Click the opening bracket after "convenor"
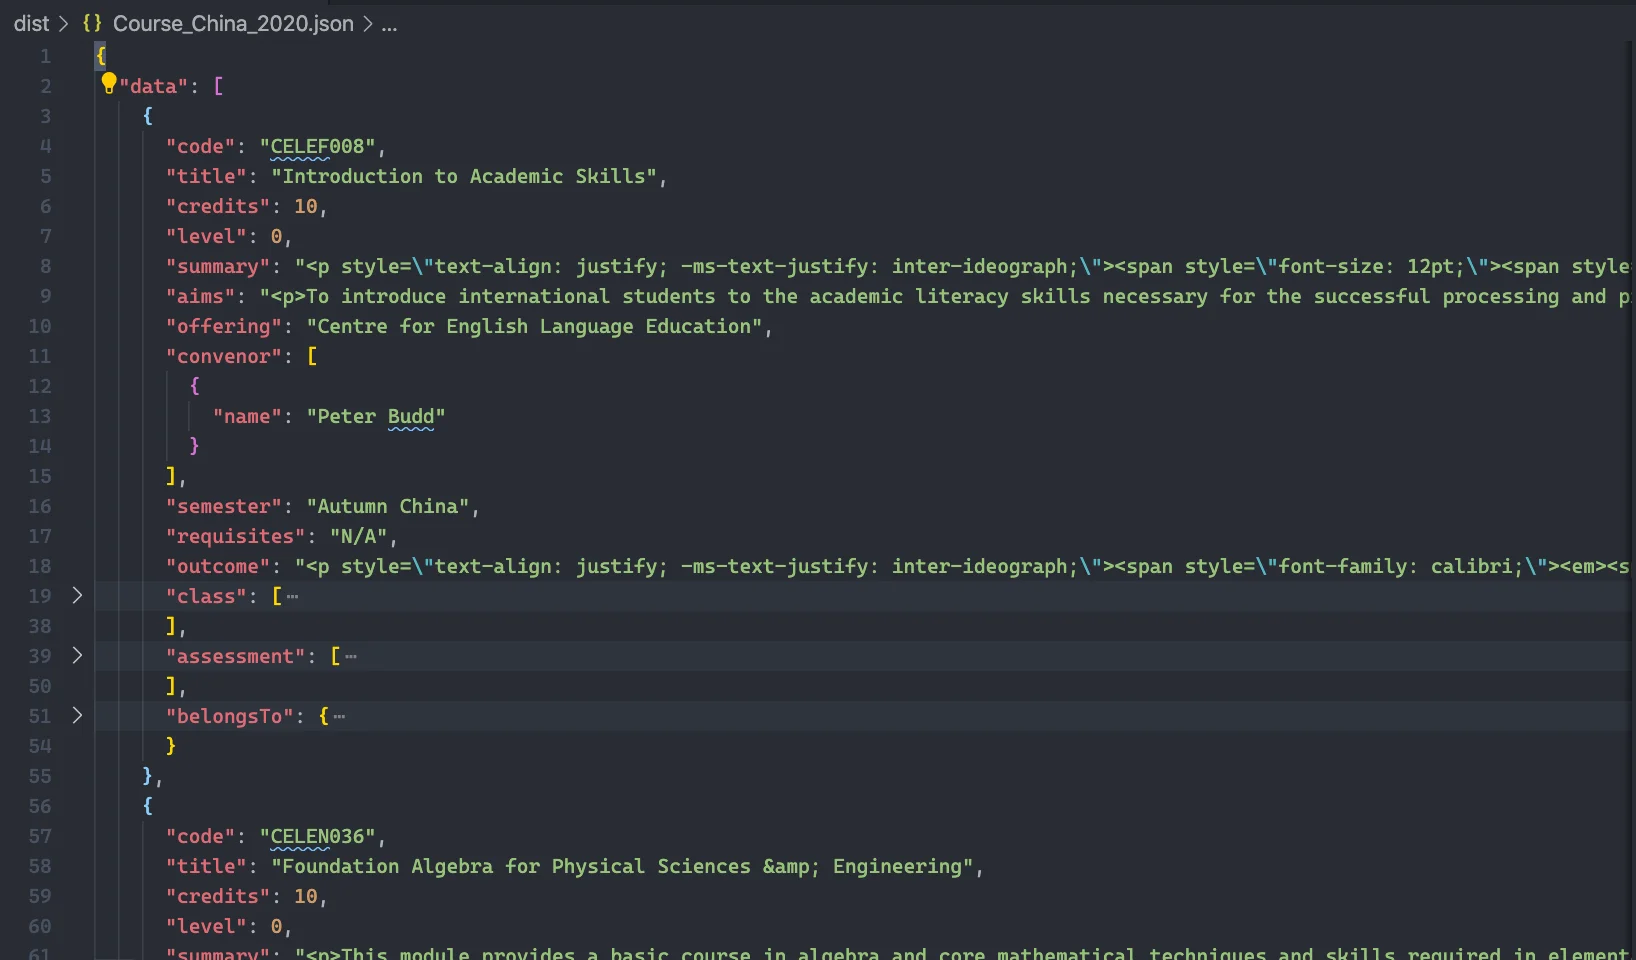This screenshot has width=1636, height=960. click(x=312, y=356)
